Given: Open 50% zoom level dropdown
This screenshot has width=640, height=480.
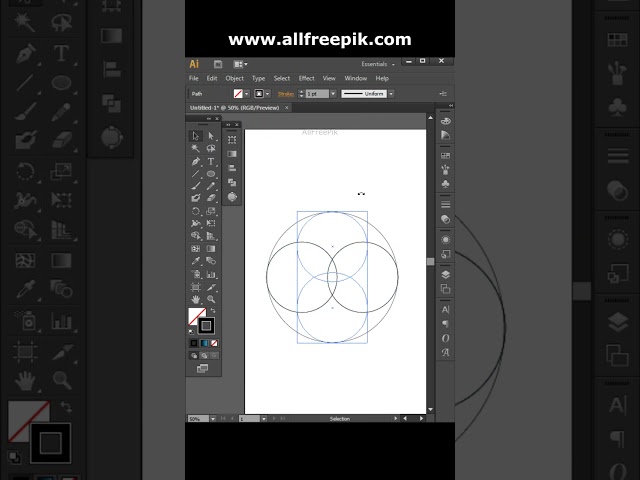Looking at the screenshot, I should pos(213,419).
